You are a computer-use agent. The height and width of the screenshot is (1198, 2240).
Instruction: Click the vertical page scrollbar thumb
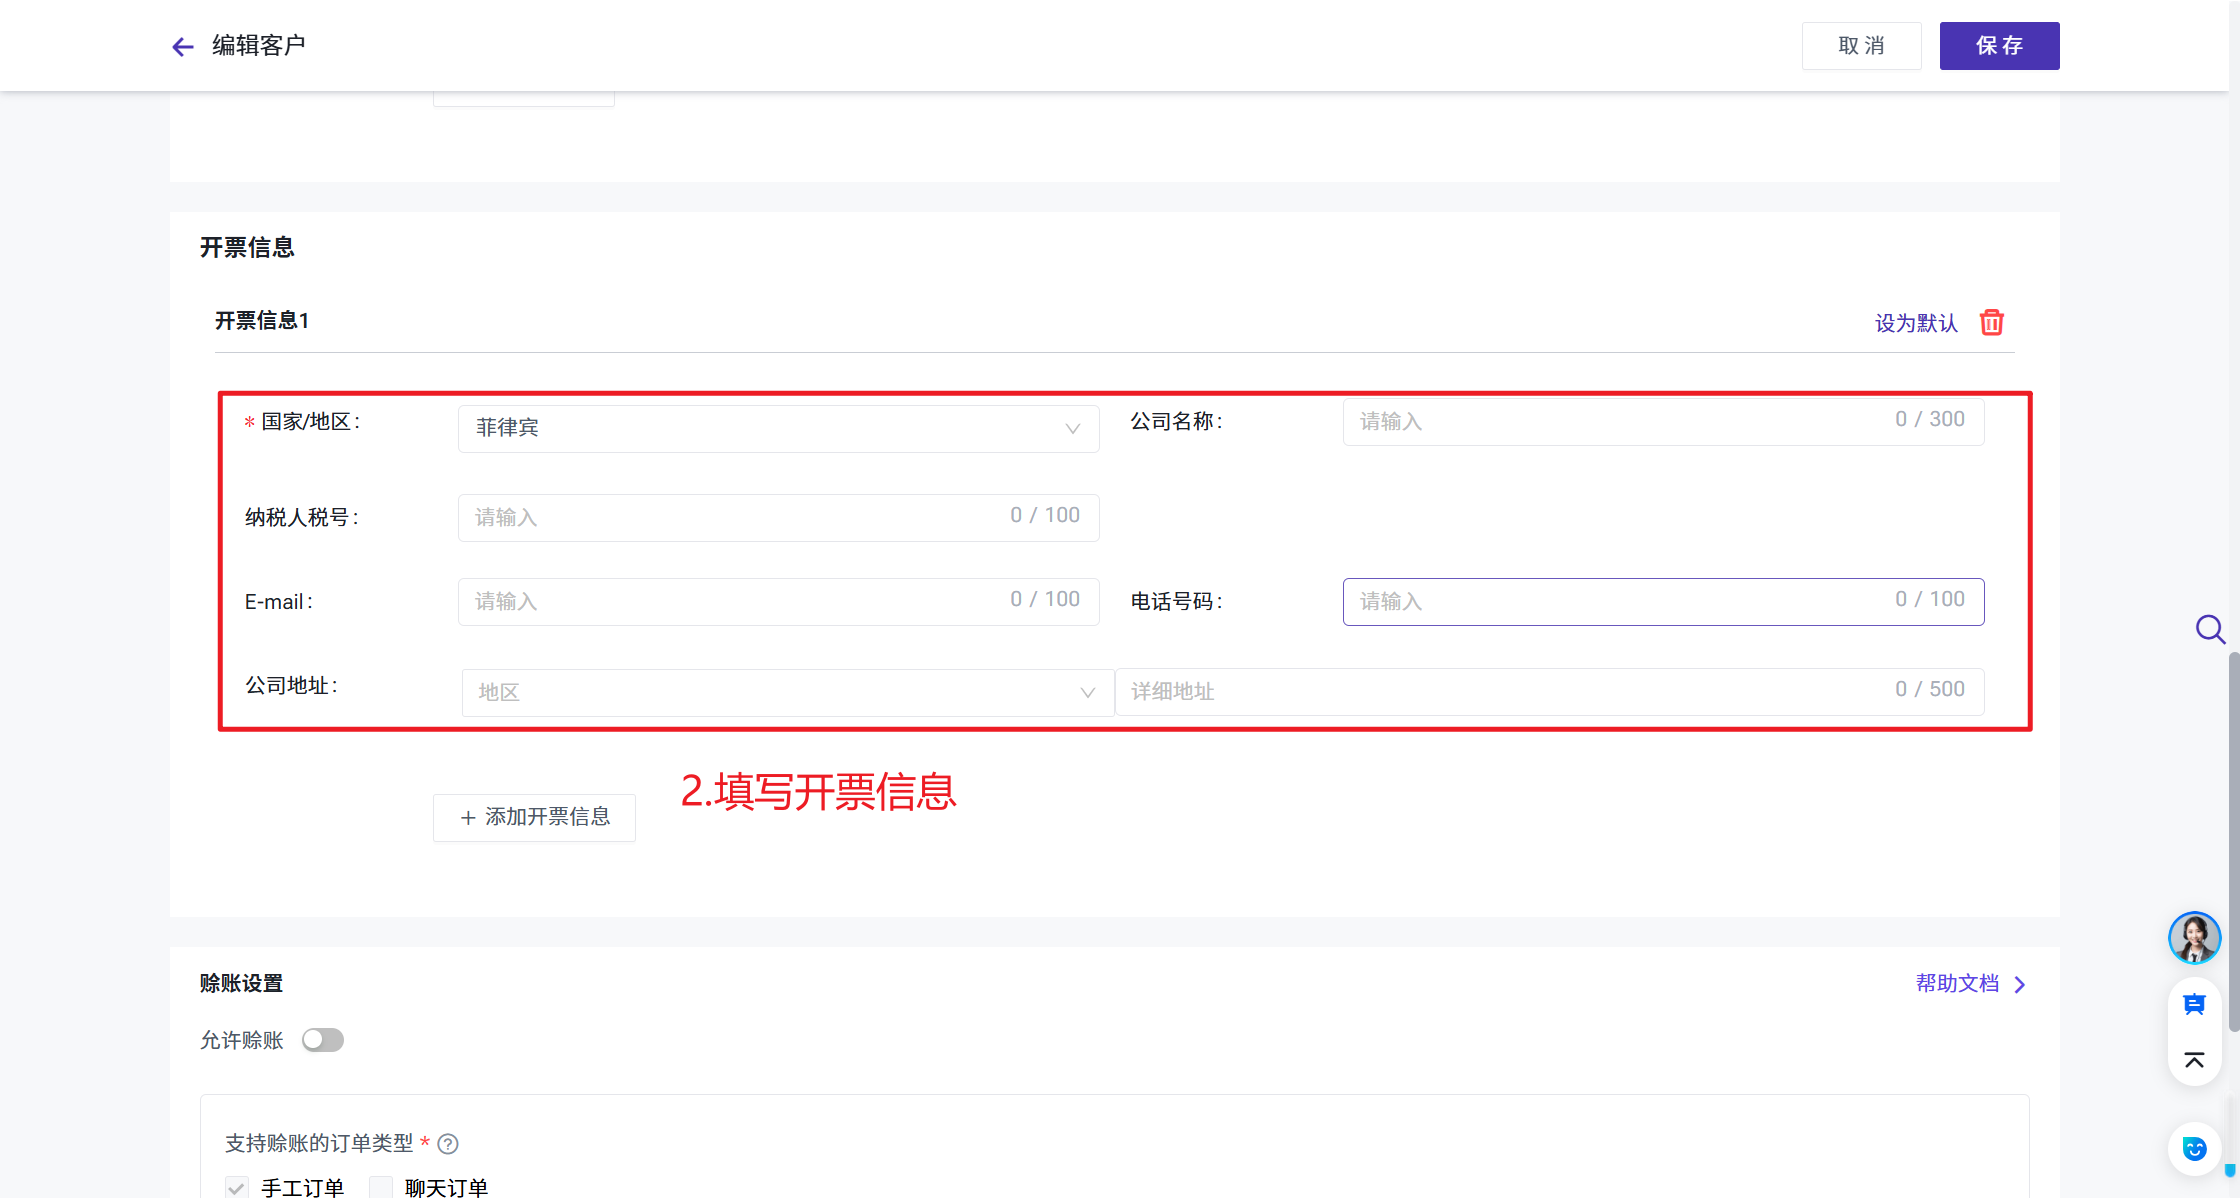pyautogui.click(x=2233, y=840)
